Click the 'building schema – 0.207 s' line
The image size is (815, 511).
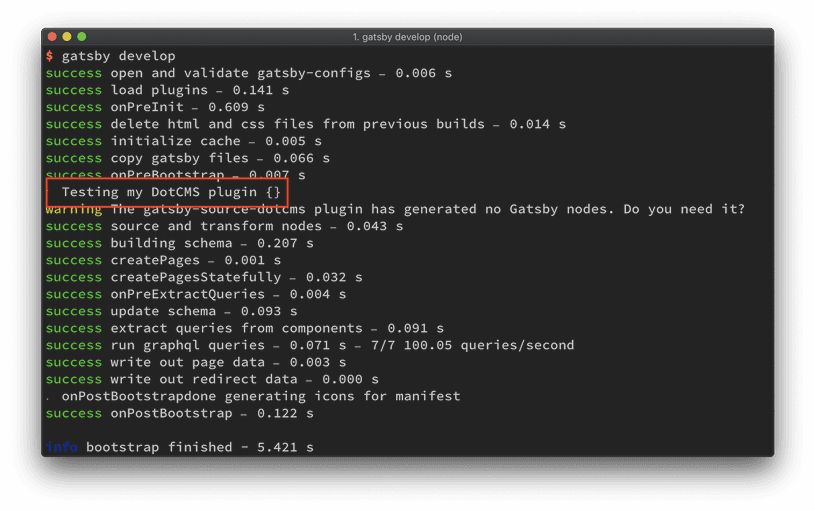[x=179, y=243]
